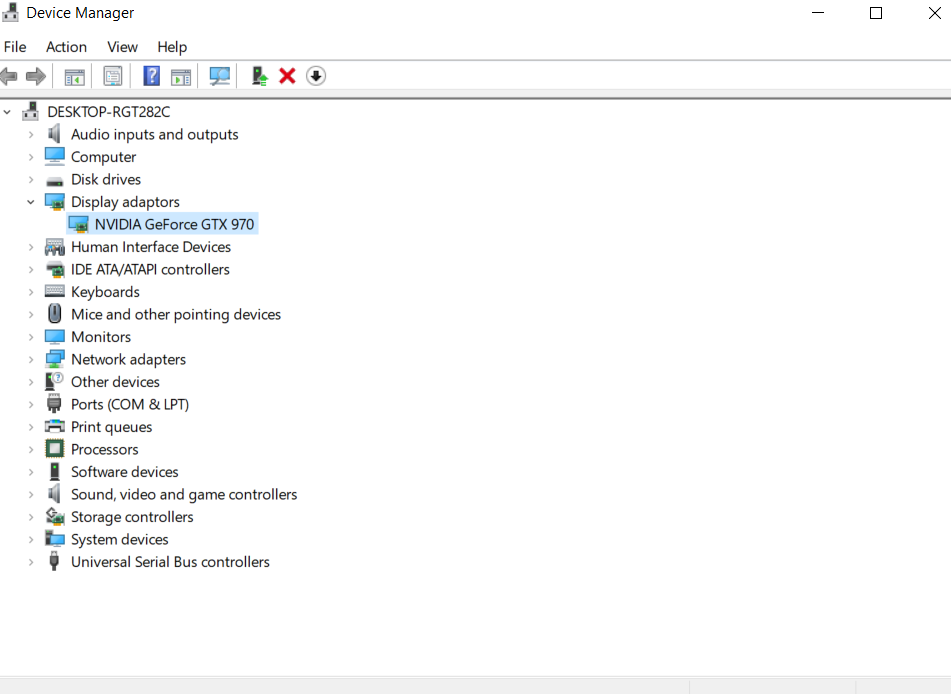Viewport: 951px width, 694px height.
Task: Click the Human Interface Devices icon
Action: point(55,247)
